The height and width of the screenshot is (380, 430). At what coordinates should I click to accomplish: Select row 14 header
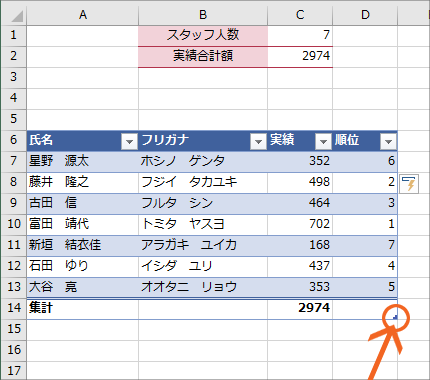pos(14,308)
